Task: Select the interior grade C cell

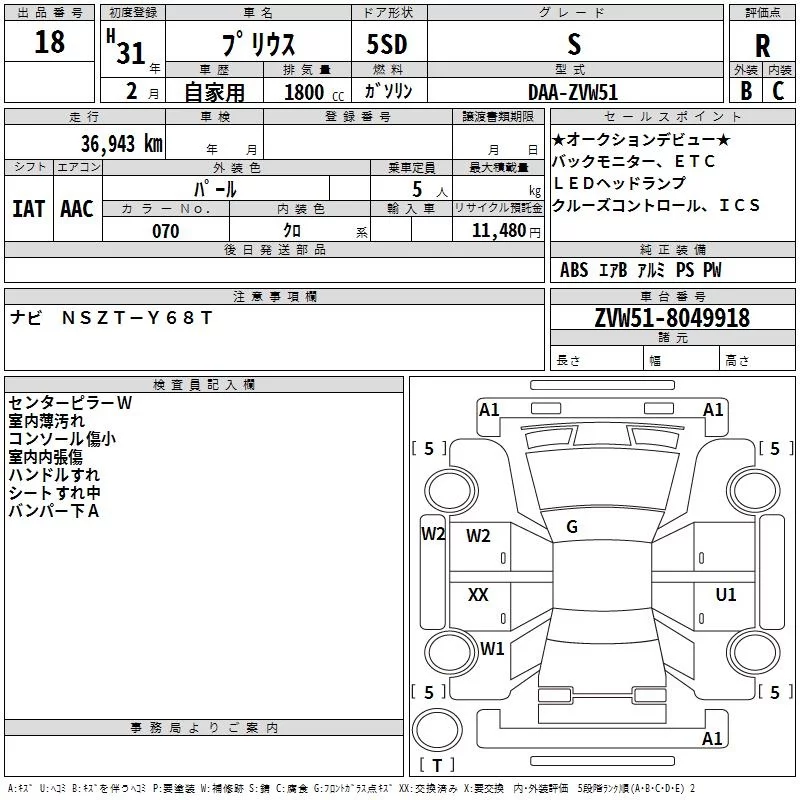Action: [x=779, y=91]
